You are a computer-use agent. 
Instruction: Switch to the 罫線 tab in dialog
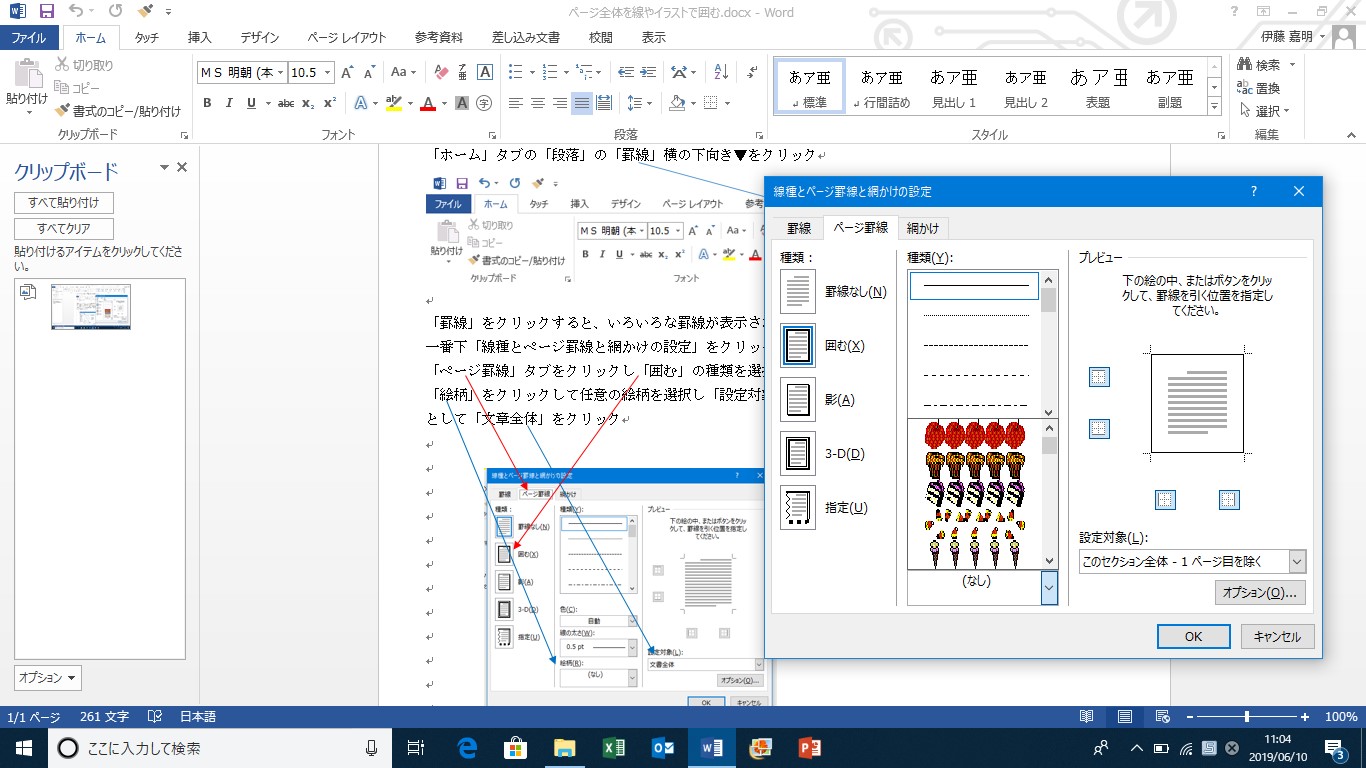tap(799, 228)
